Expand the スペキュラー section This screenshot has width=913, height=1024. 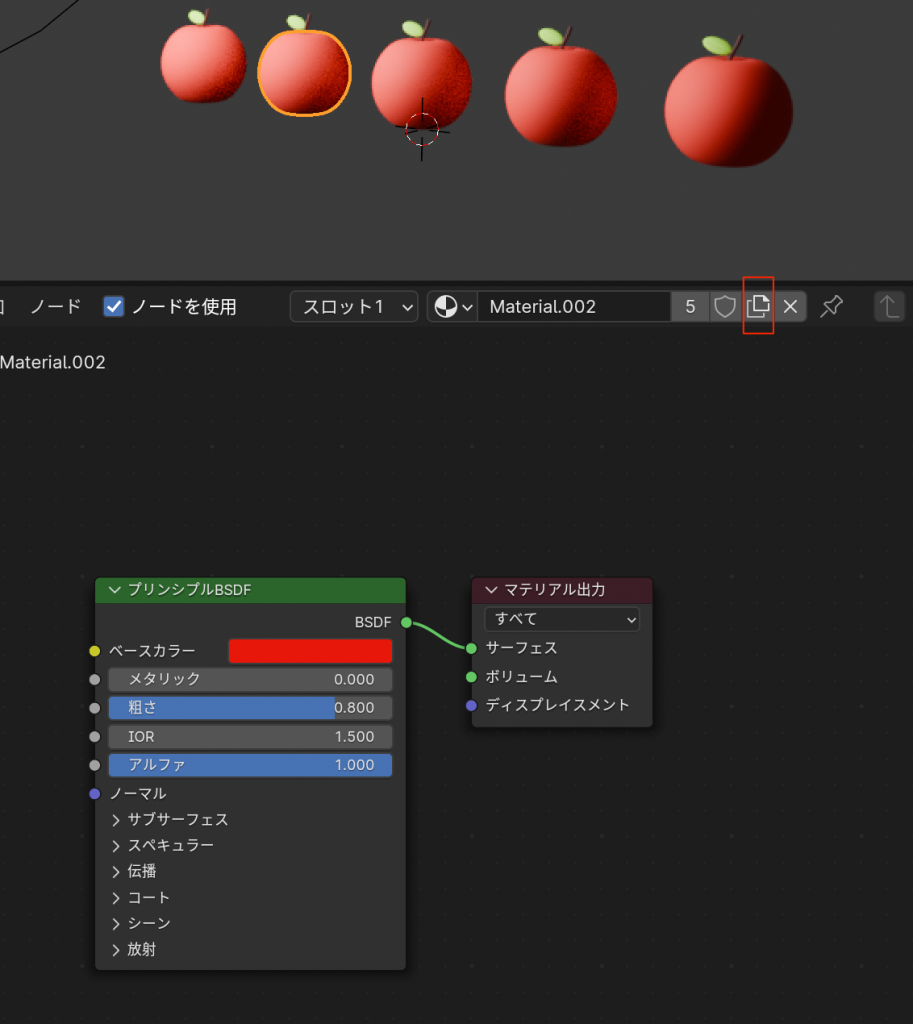117,846
